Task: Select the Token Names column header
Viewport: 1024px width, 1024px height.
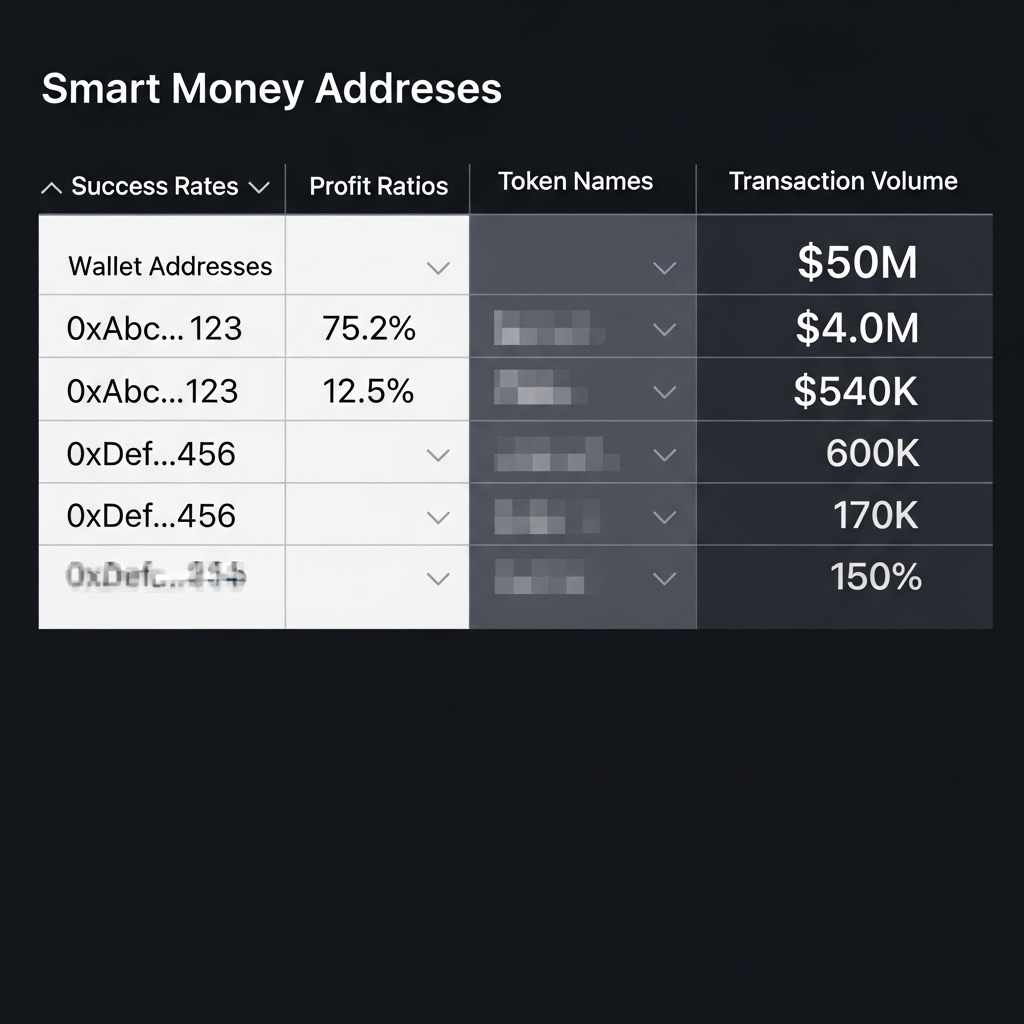Action: pyautogui.click(x=575, y=182)
